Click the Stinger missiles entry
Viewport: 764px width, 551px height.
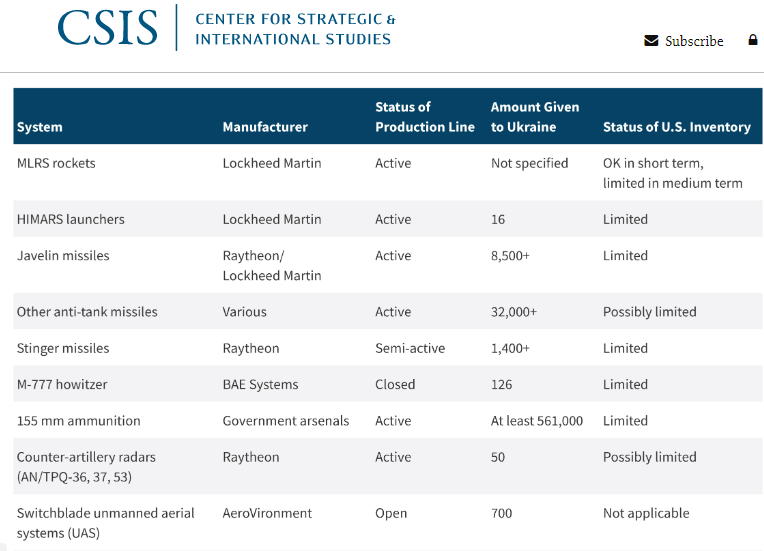pos(63,348)
